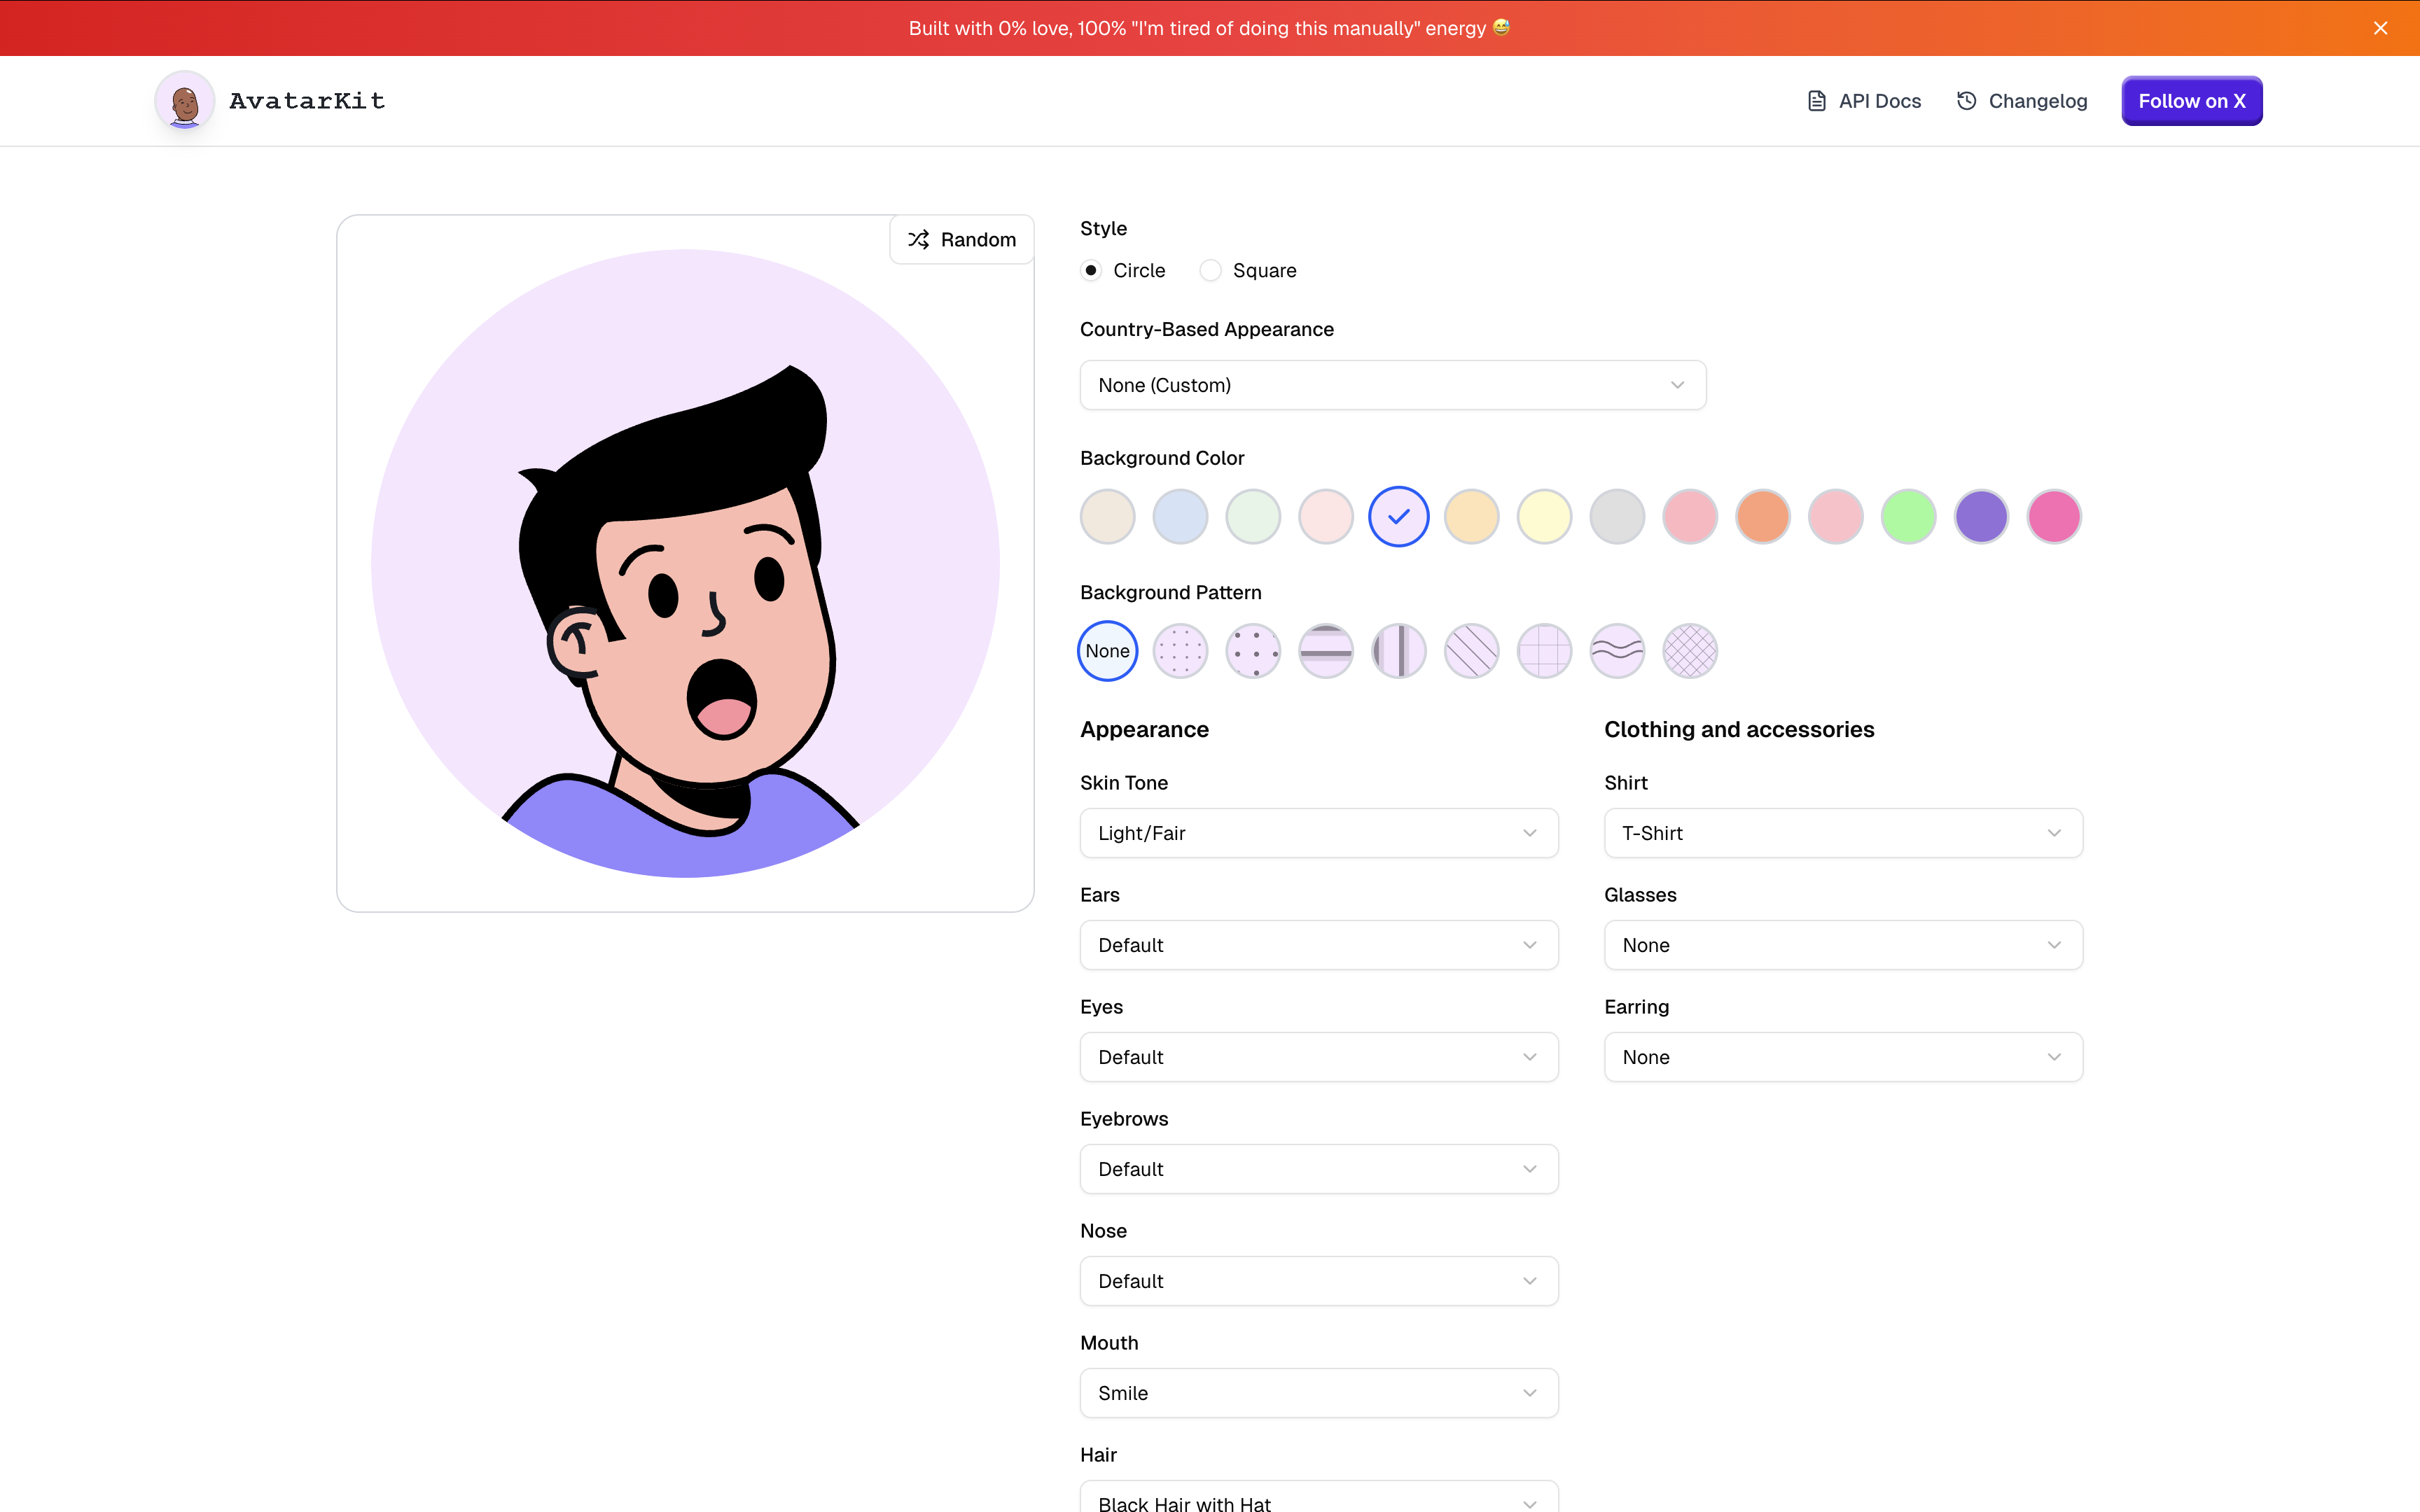Select the Circle style radio button

point(1091,271)
